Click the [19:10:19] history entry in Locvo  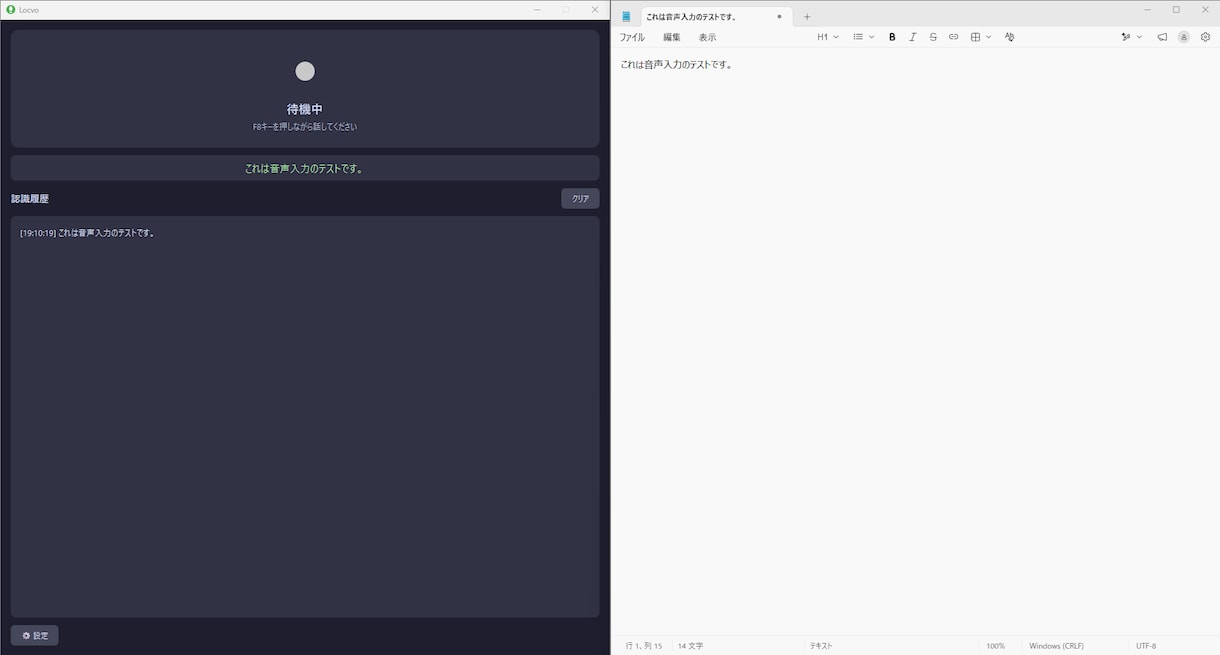point(88,233)
